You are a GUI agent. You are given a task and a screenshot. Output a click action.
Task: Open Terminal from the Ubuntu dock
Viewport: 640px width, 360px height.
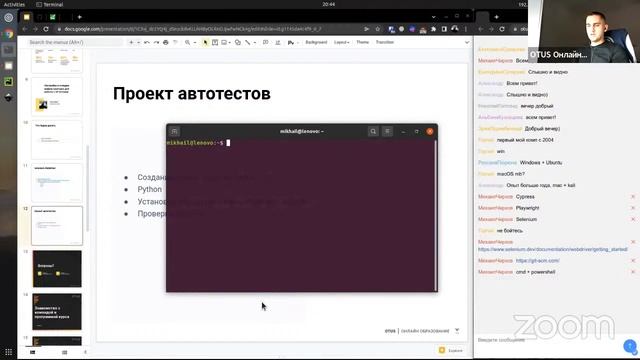(9, 50)
